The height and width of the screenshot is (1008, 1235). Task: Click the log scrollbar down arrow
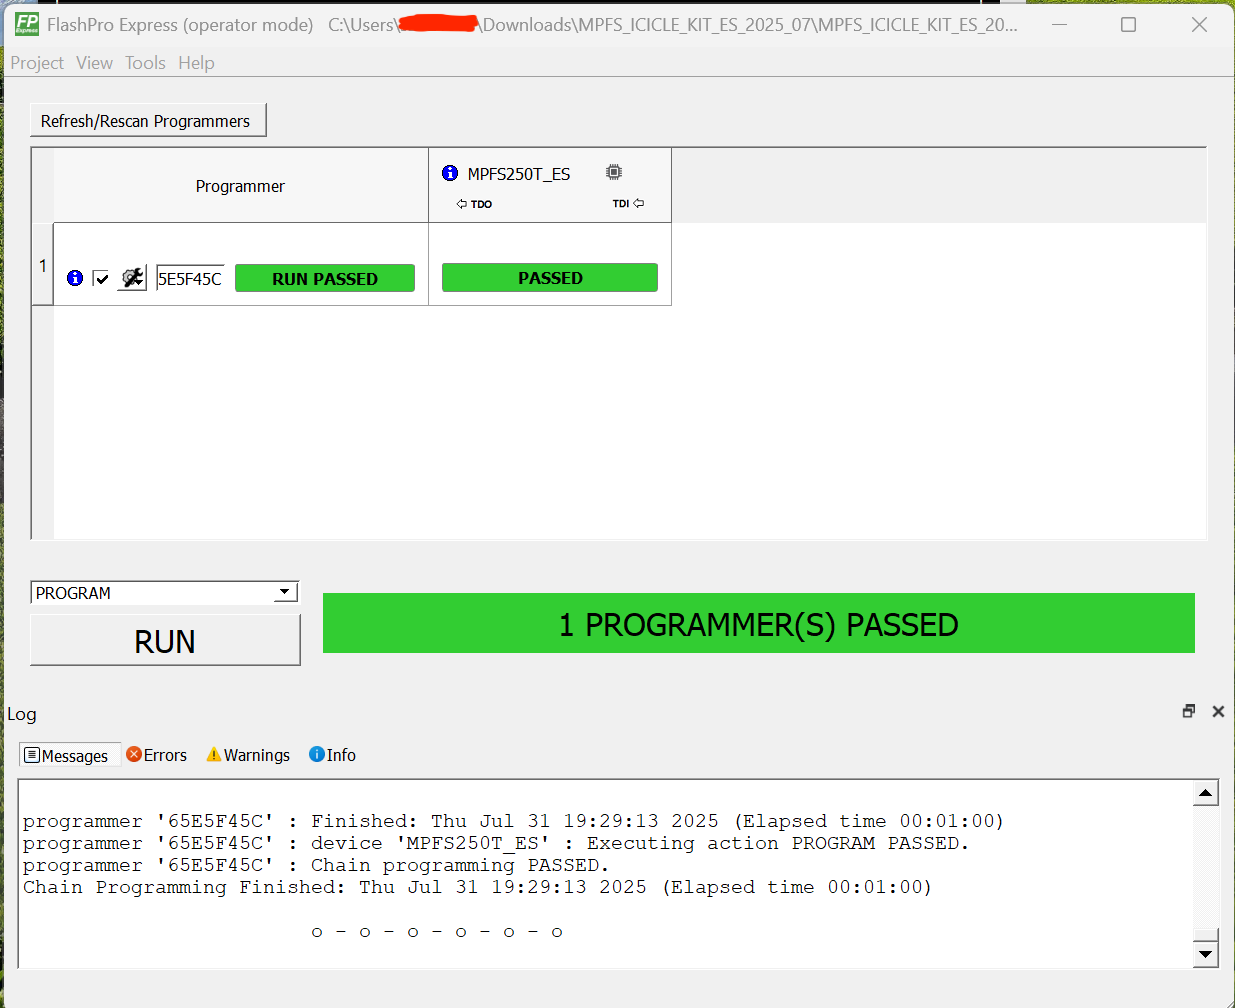click(1206, 954)
